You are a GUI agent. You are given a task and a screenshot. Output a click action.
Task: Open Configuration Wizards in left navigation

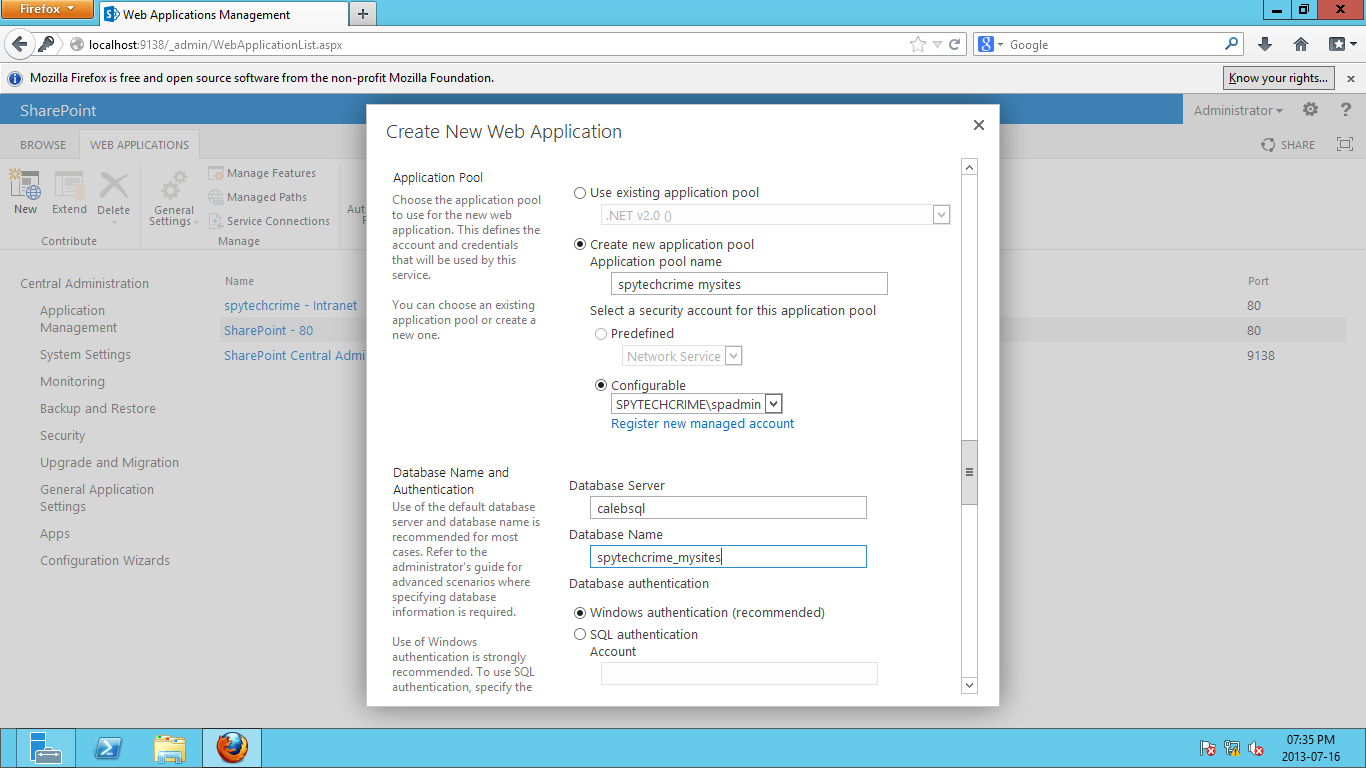click(105, 561)
